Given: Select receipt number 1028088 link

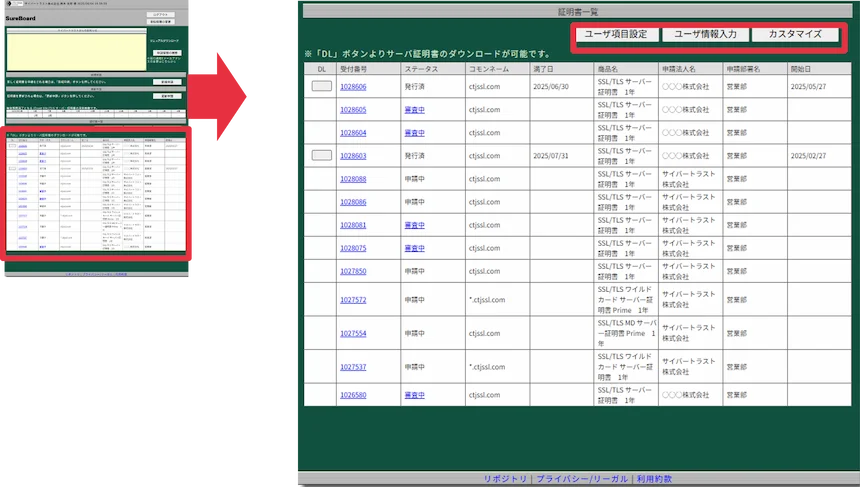Looking at the screenshot, I should pyautogui.click(x=353, y=179).
